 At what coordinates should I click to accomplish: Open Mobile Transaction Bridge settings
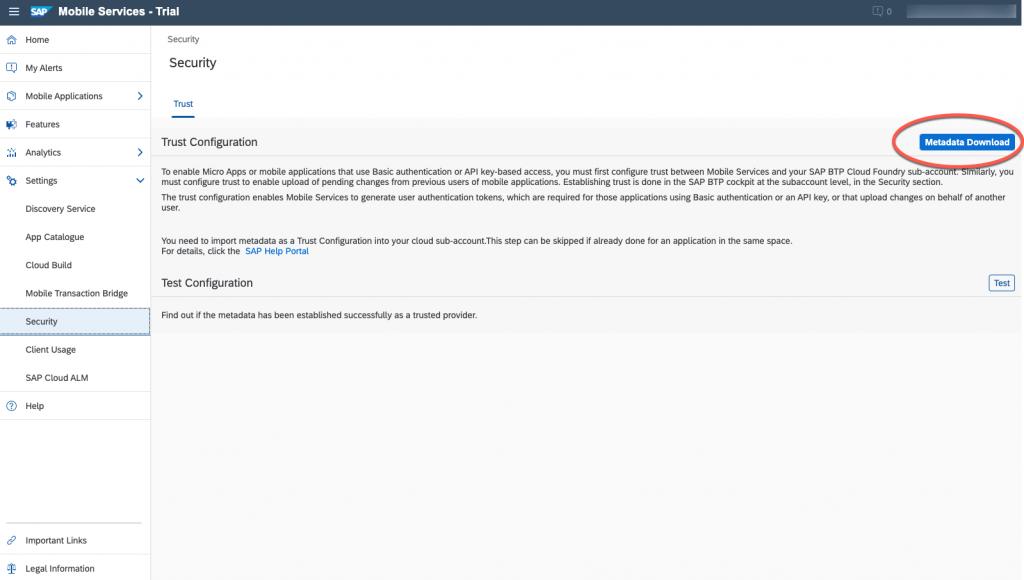point(75,293)
